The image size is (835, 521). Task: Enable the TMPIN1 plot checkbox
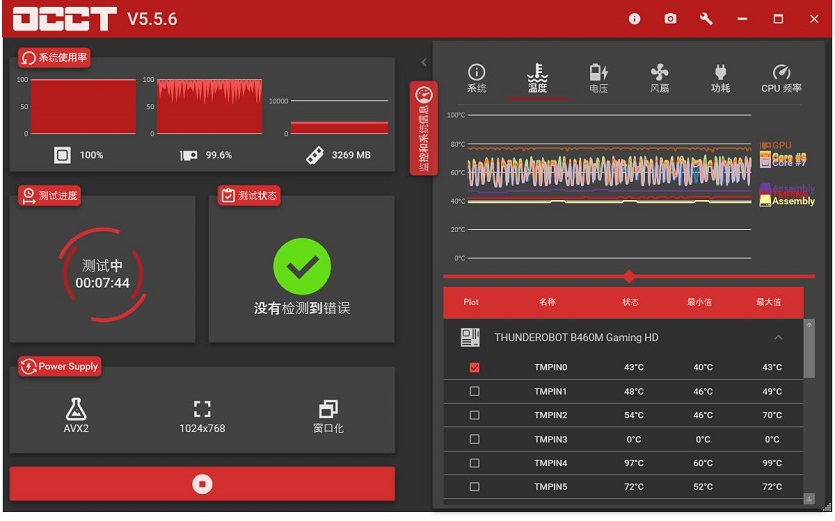tap(474, 391)
